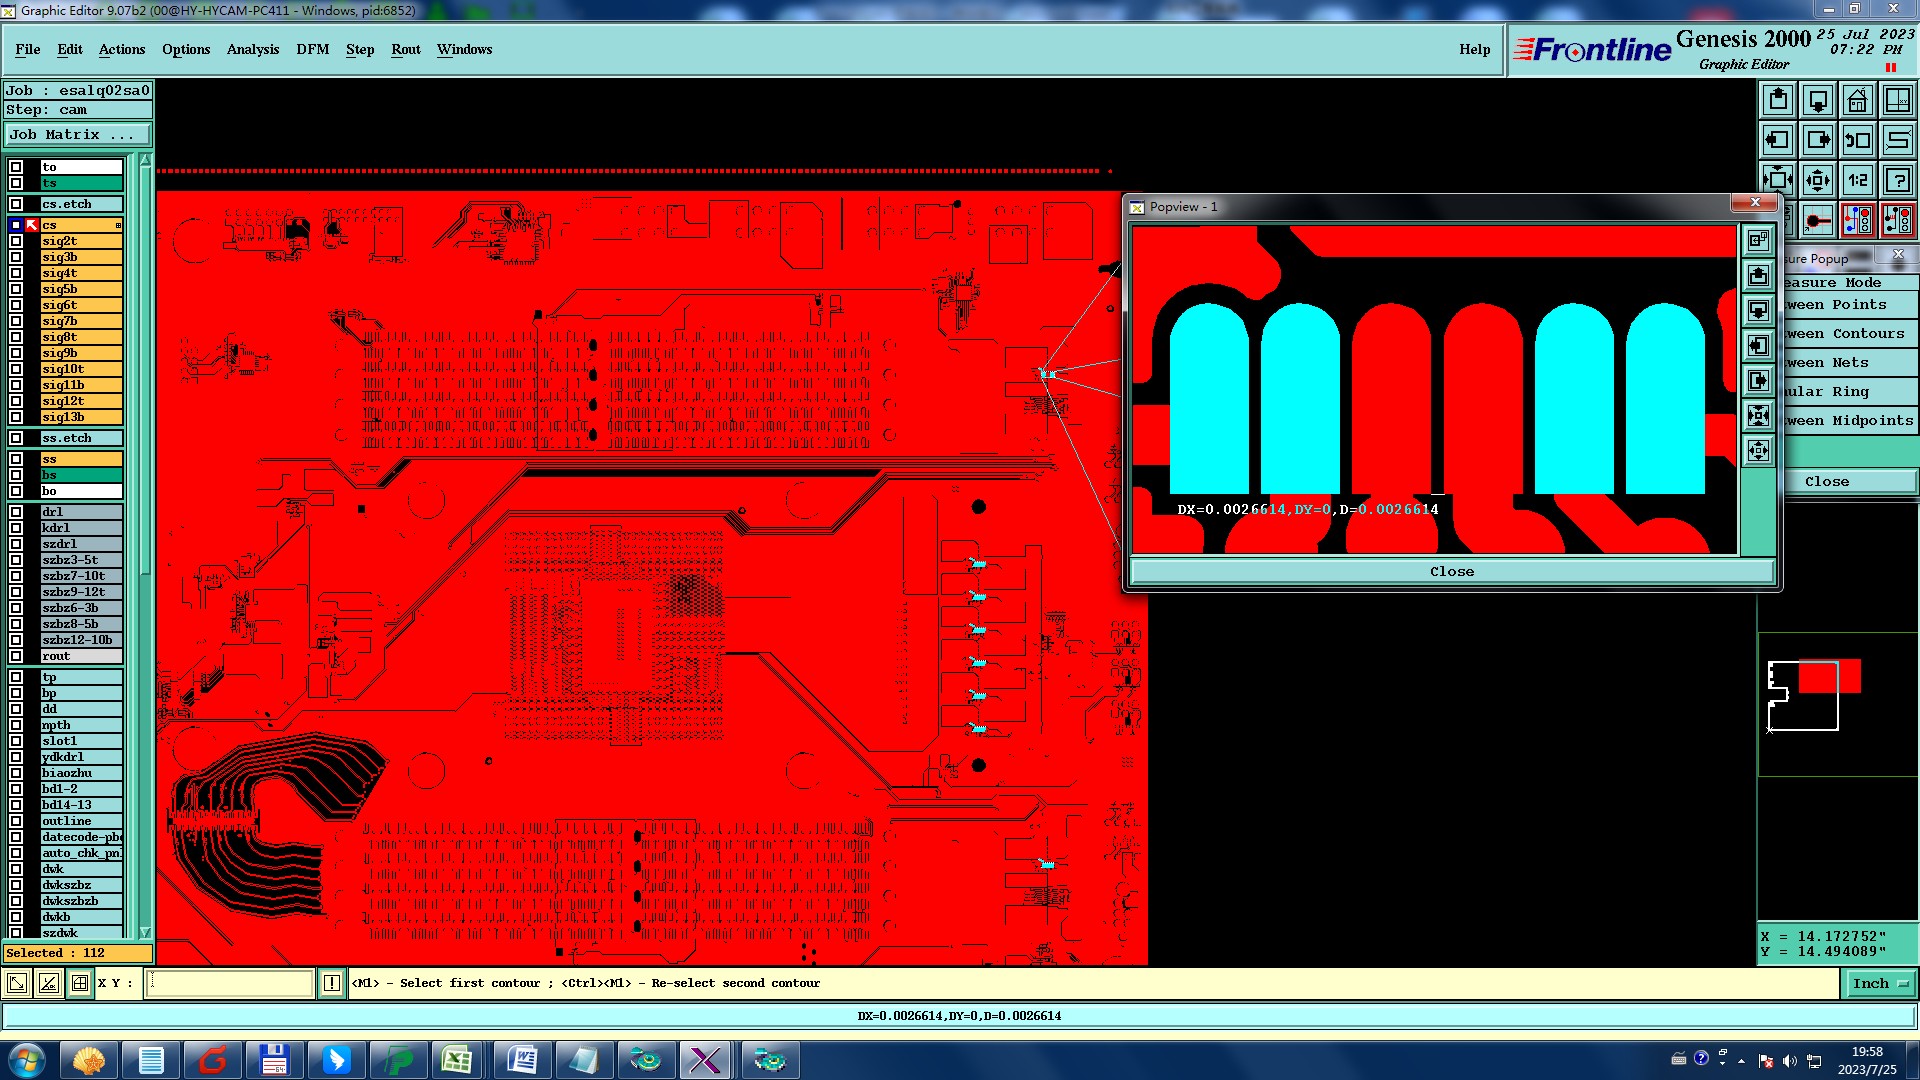Open the Inch units dropdown
The height and width of the screenshot is (1080, 1920).
[1879, 984]
